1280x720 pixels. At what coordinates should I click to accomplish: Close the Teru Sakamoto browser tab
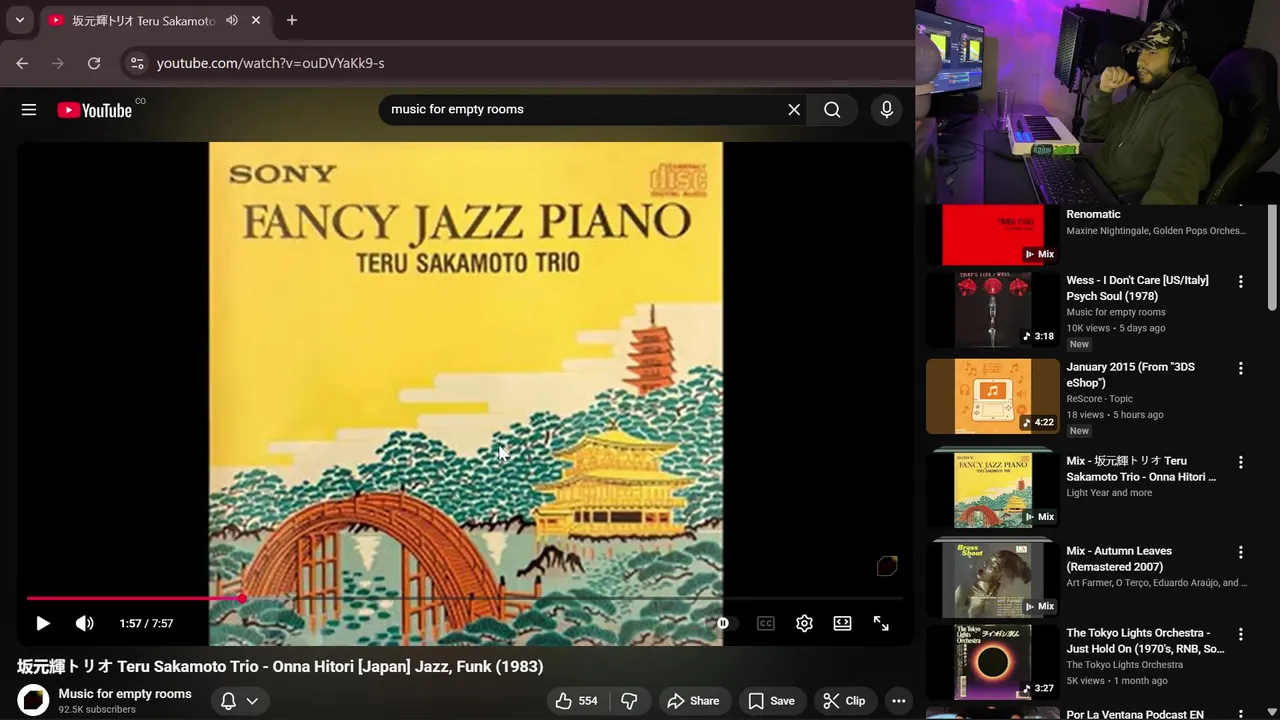pyautogui.click(x=256, y=20)
